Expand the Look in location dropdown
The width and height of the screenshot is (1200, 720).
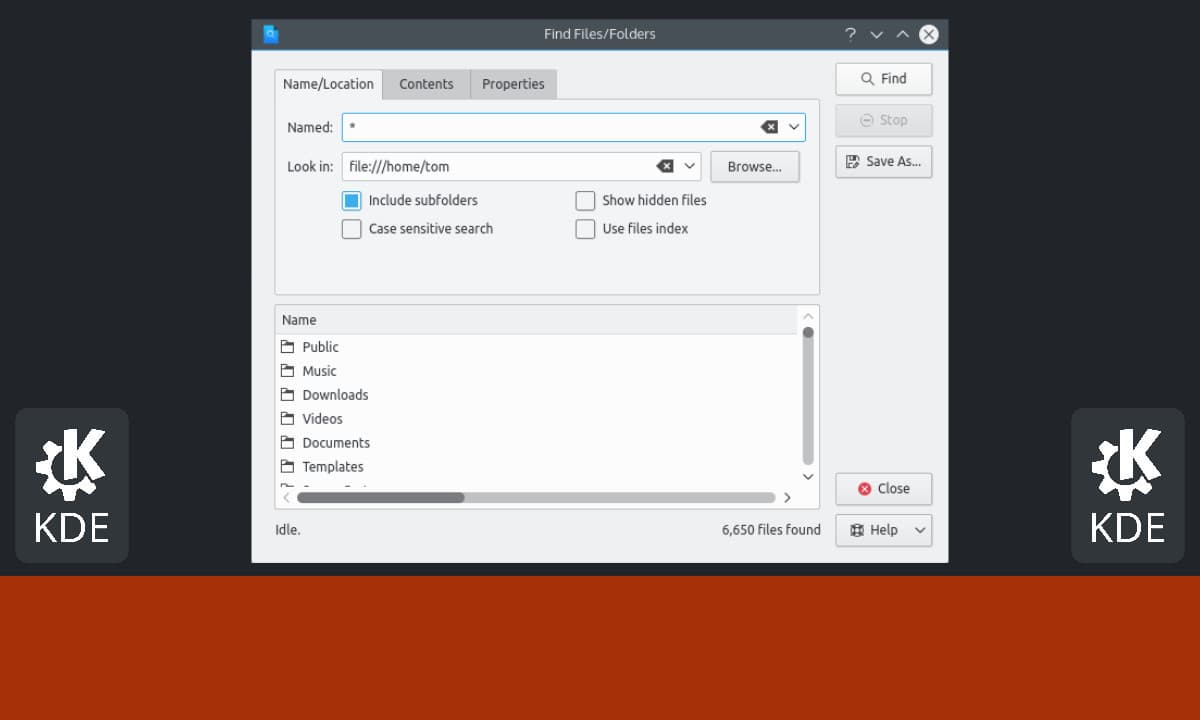point(689,166)
